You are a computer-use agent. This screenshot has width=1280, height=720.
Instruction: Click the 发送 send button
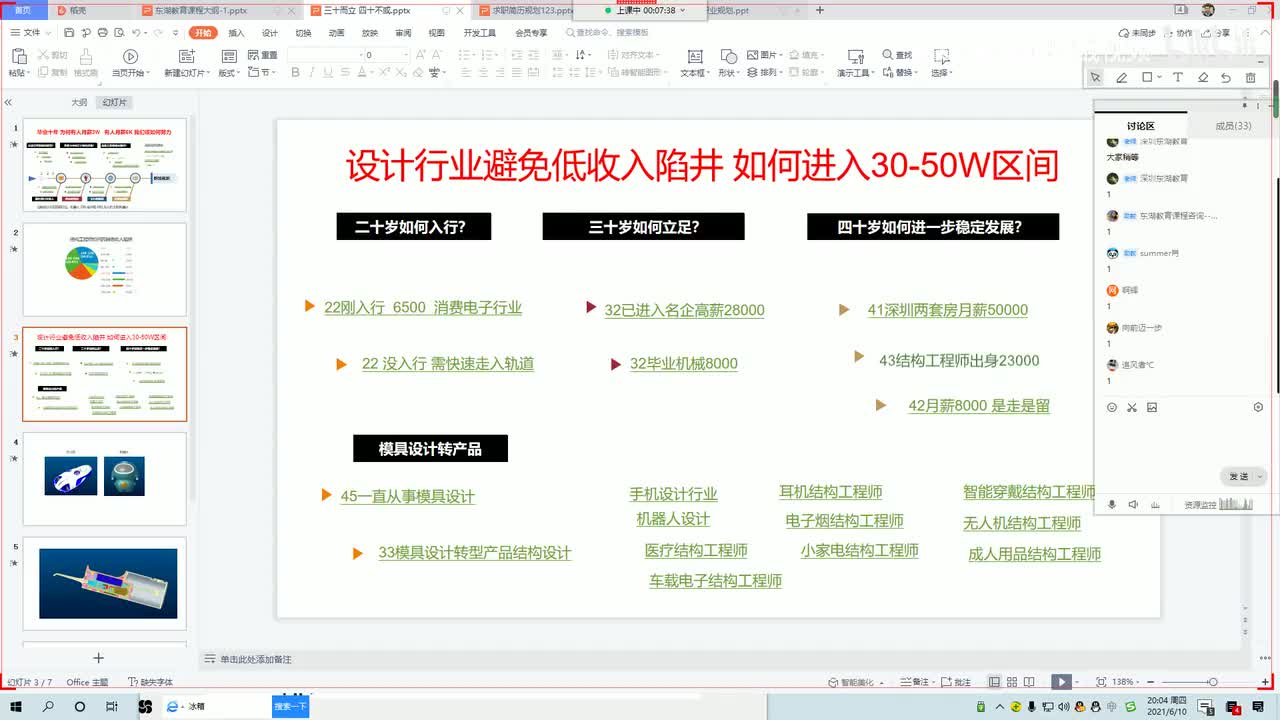coord(1238,476)
